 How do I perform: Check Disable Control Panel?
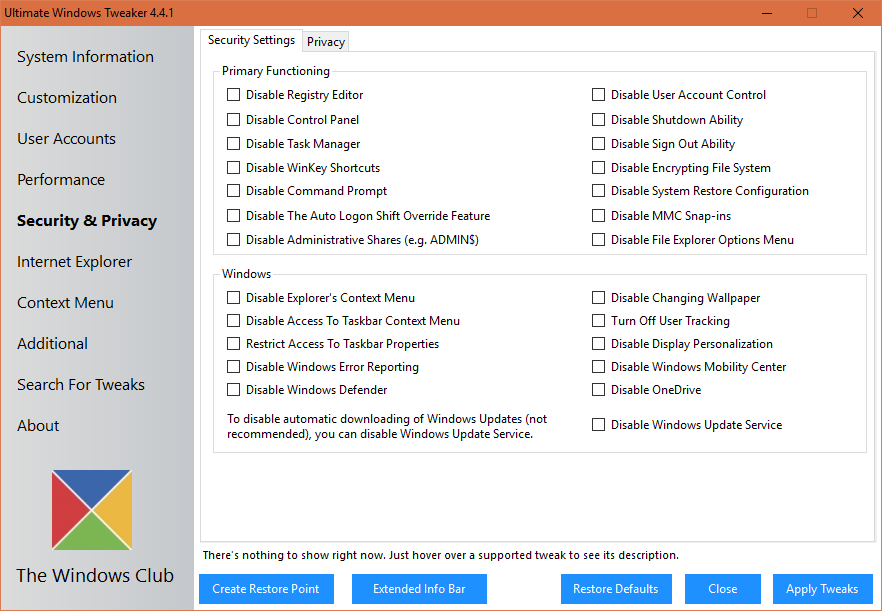click(233, 119)
